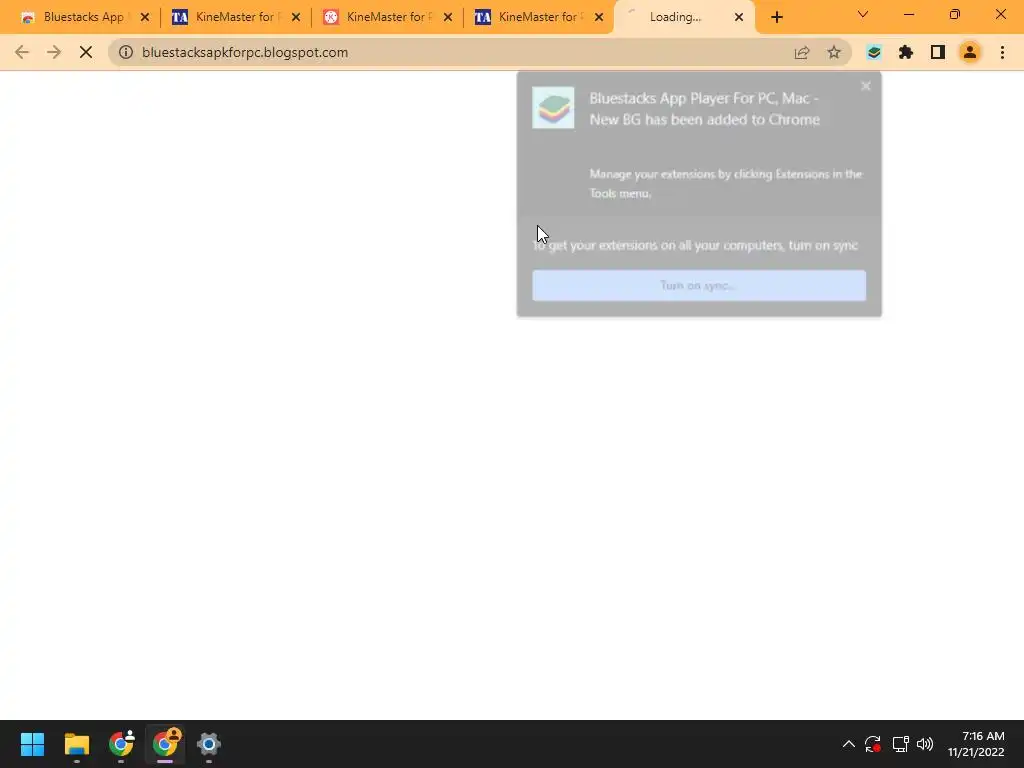Go back to the previous page
The image size is (1024, 768).
coord(22,52)
